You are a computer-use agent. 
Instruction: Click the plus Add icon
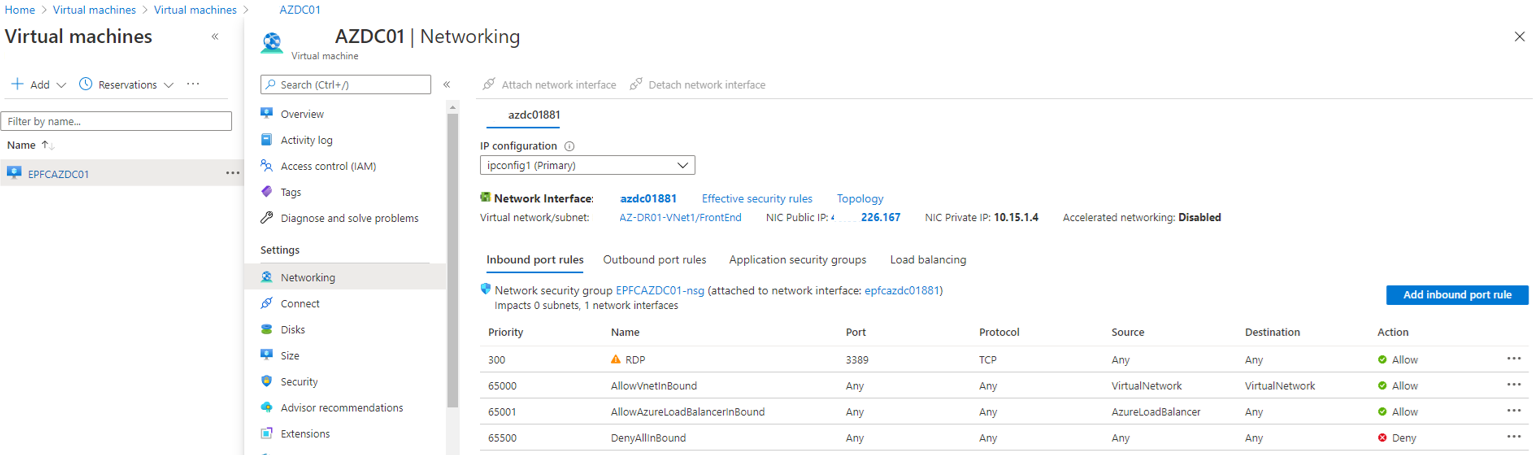pyautogui.click(x=17, y=84)
